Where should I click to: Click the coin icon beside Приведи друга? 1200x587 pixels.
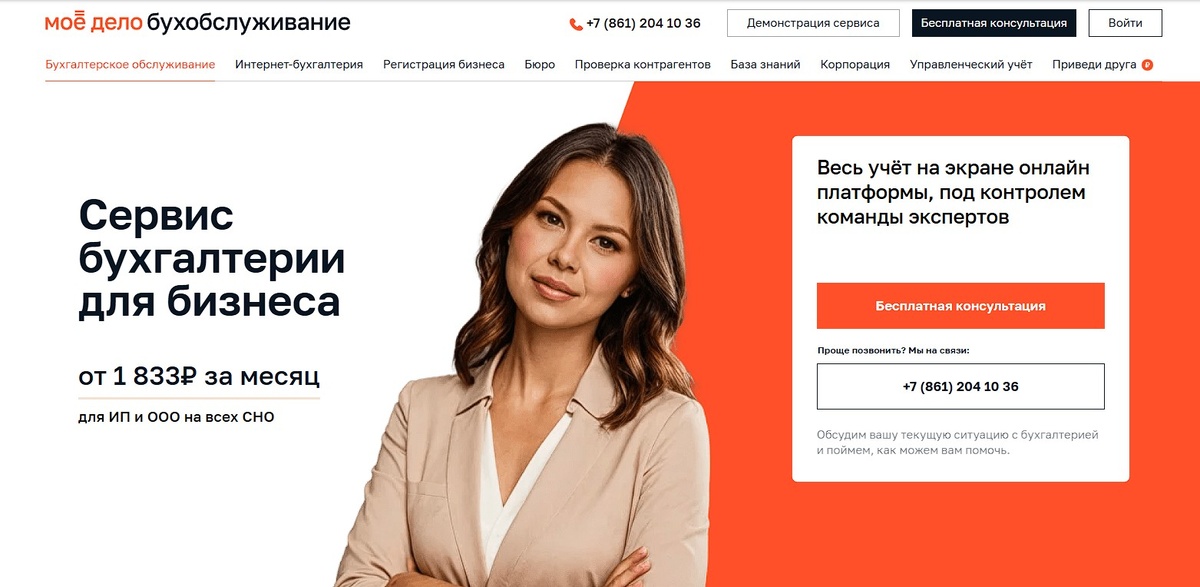(x=1147, y=65)
